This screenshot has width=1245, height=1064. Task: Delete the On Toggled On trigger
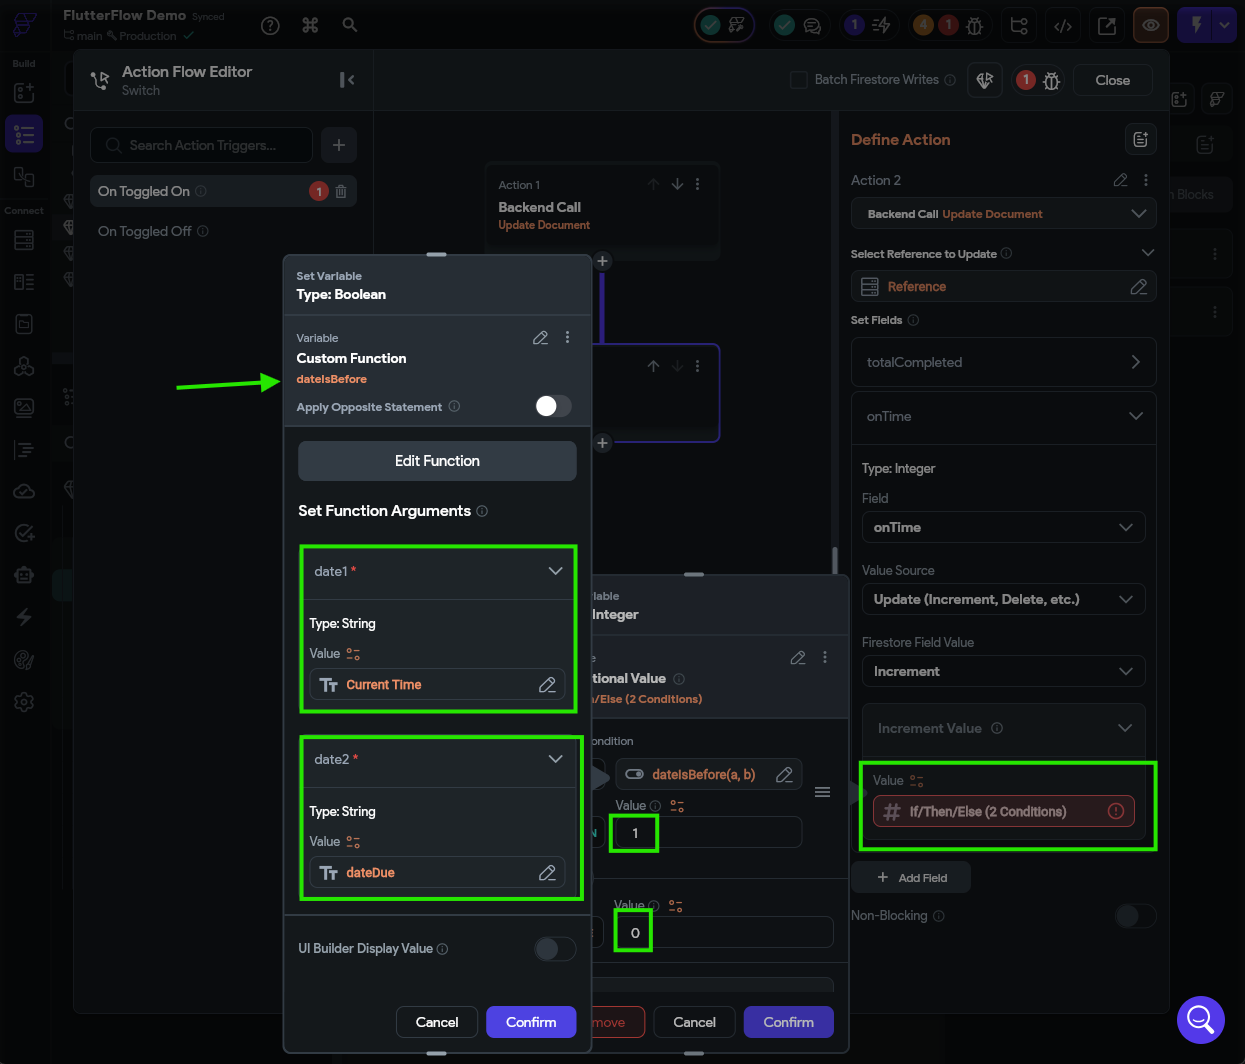pos(341,191)
